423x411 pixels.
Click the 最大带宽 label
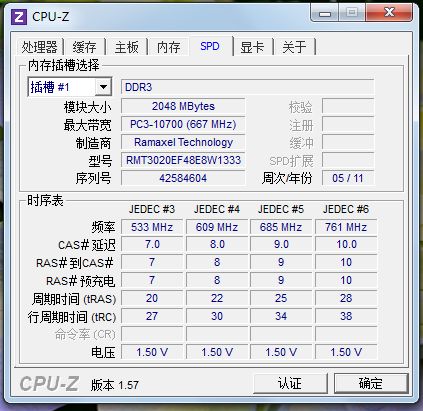pos(88,125)
